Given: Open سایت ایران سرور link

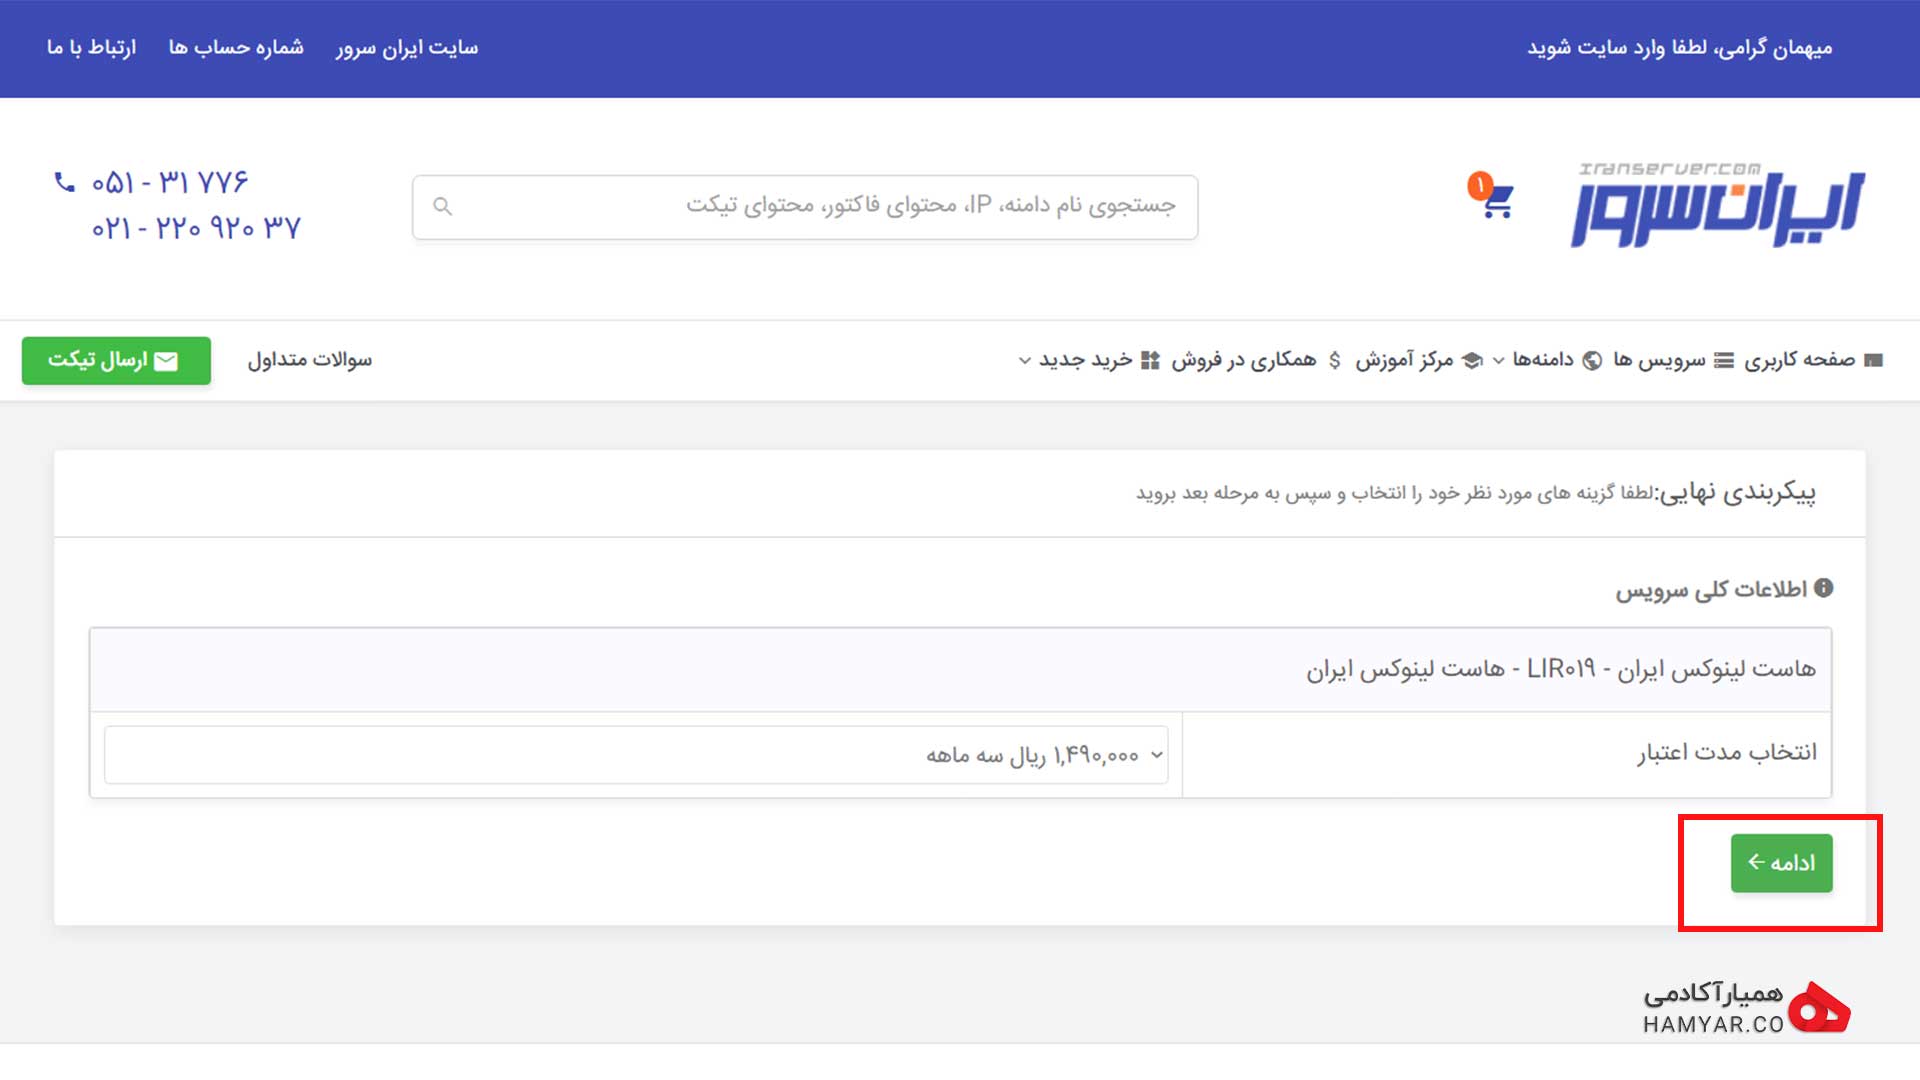Looking at the screenshot, I should (407, 48).
